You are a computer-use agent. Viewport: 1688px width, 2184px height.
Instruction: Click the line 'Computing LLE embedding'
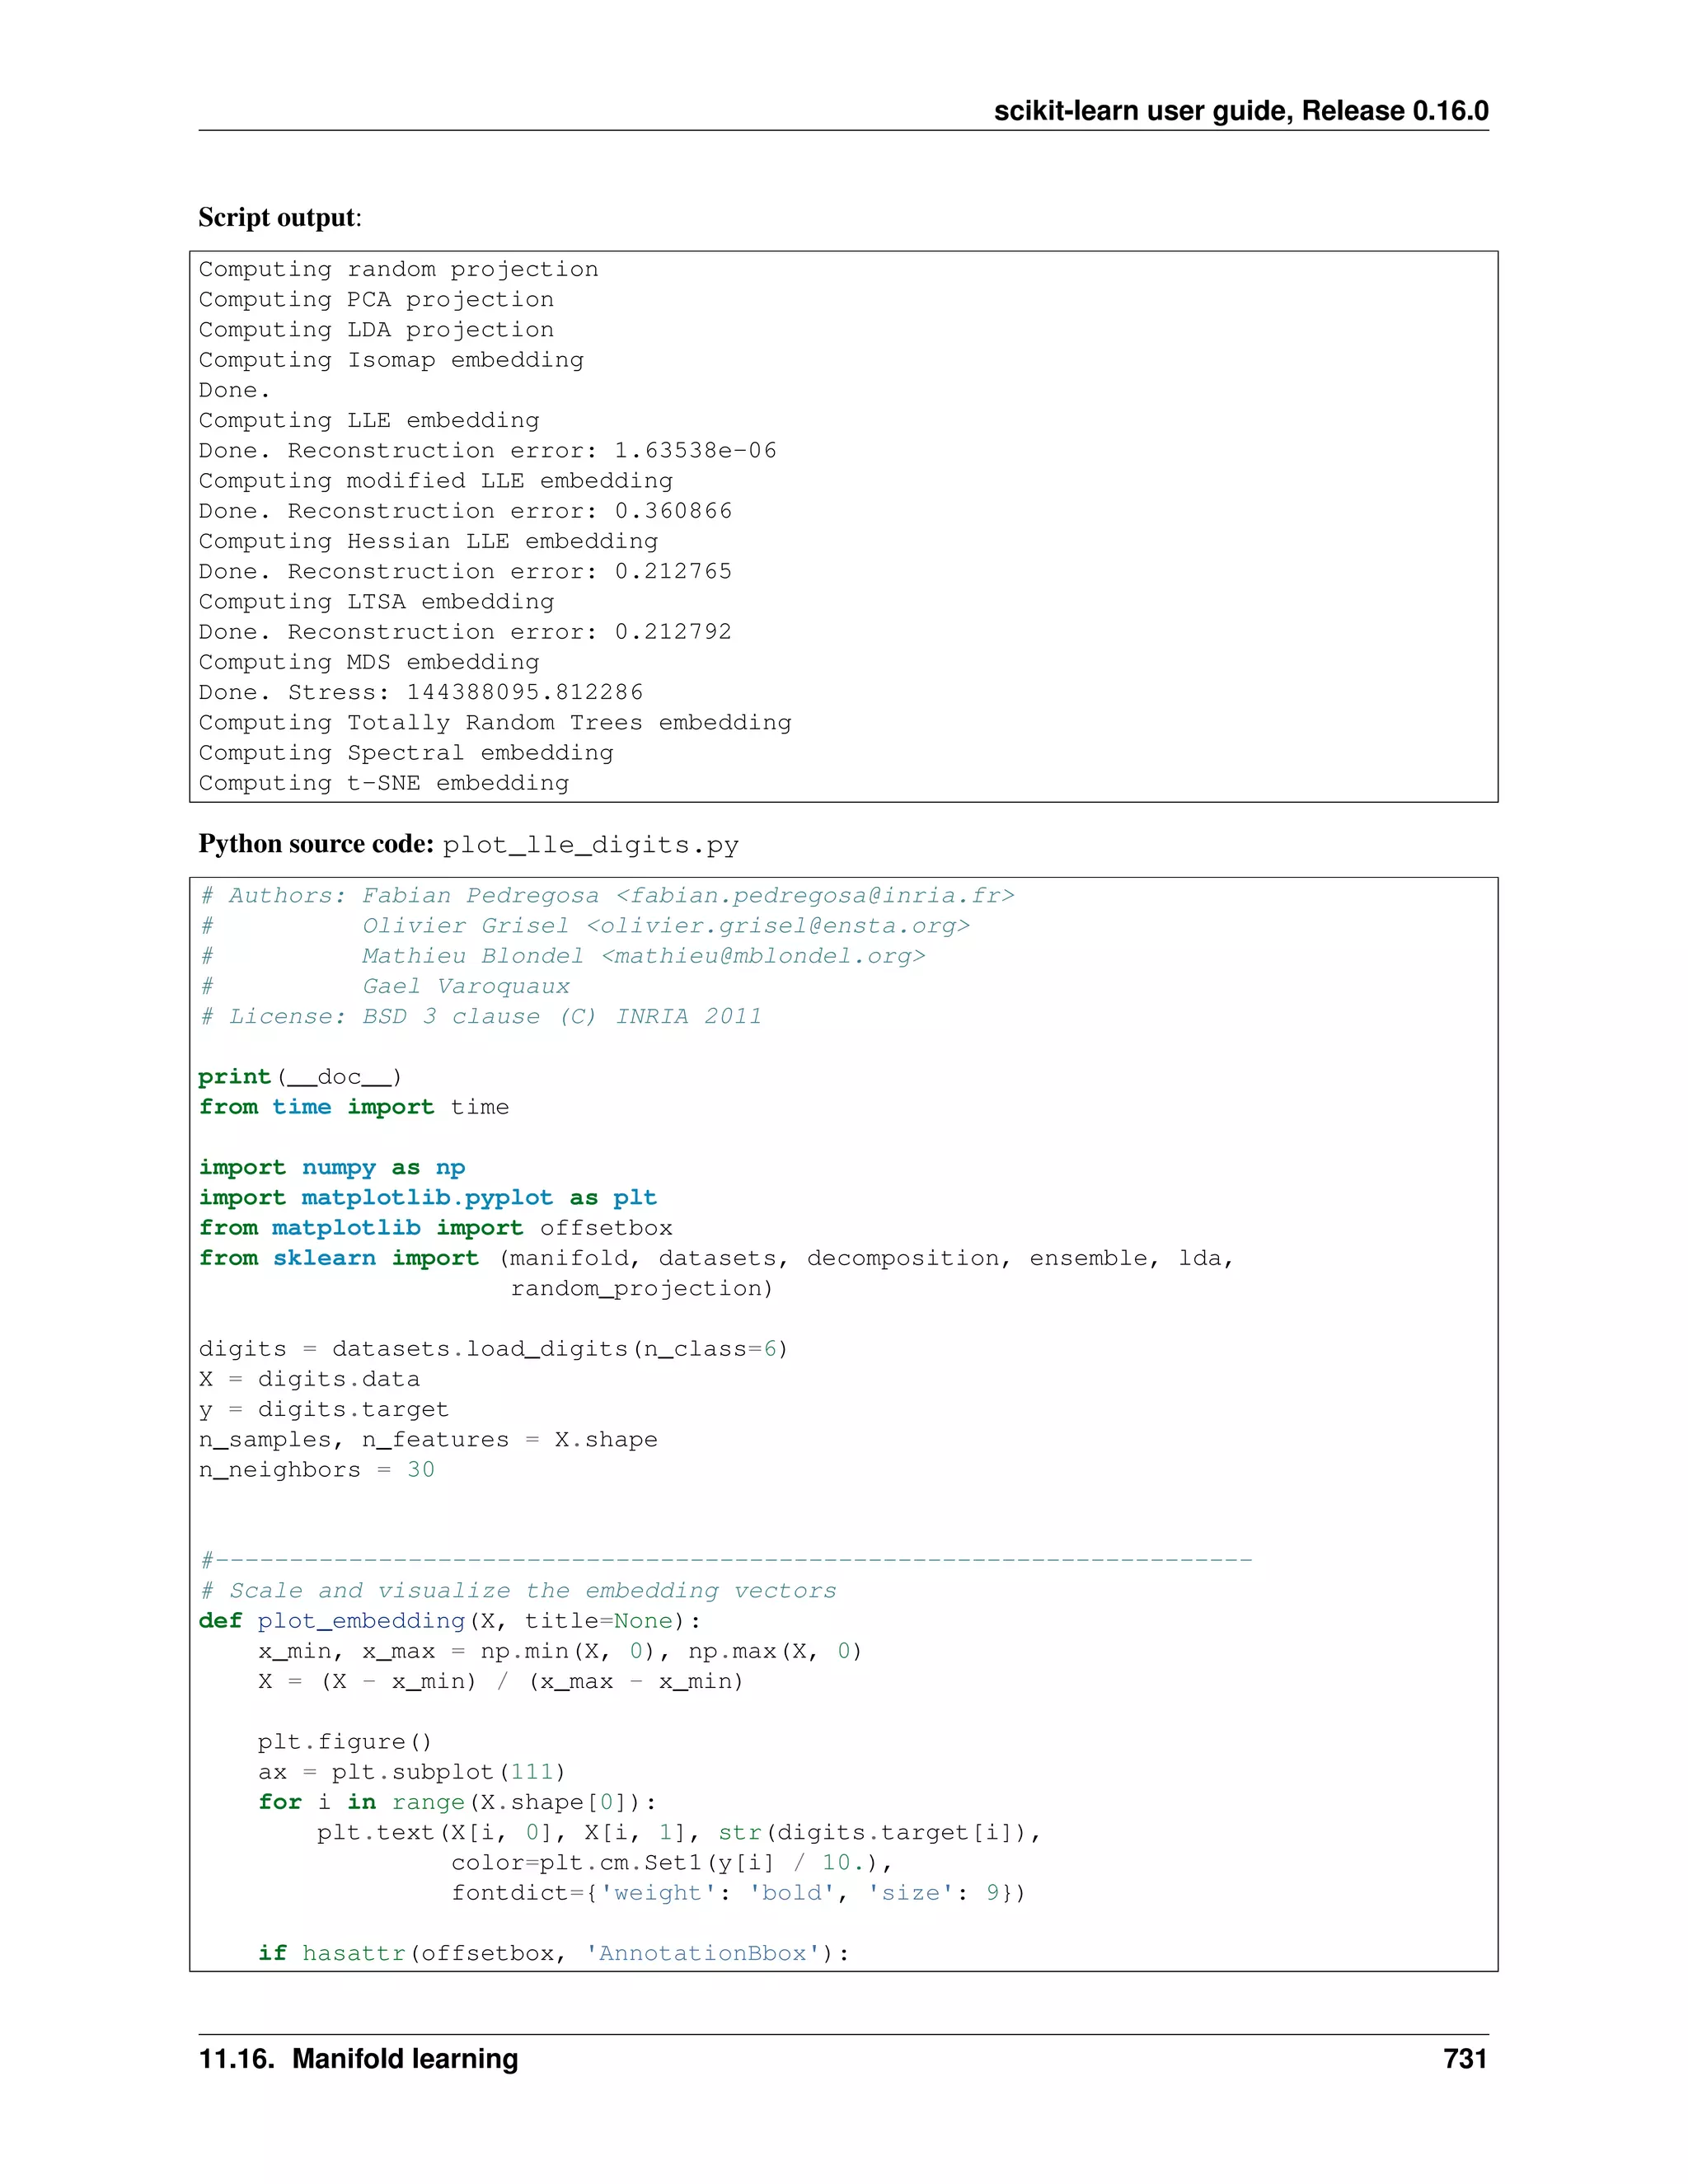click(369, 421)
